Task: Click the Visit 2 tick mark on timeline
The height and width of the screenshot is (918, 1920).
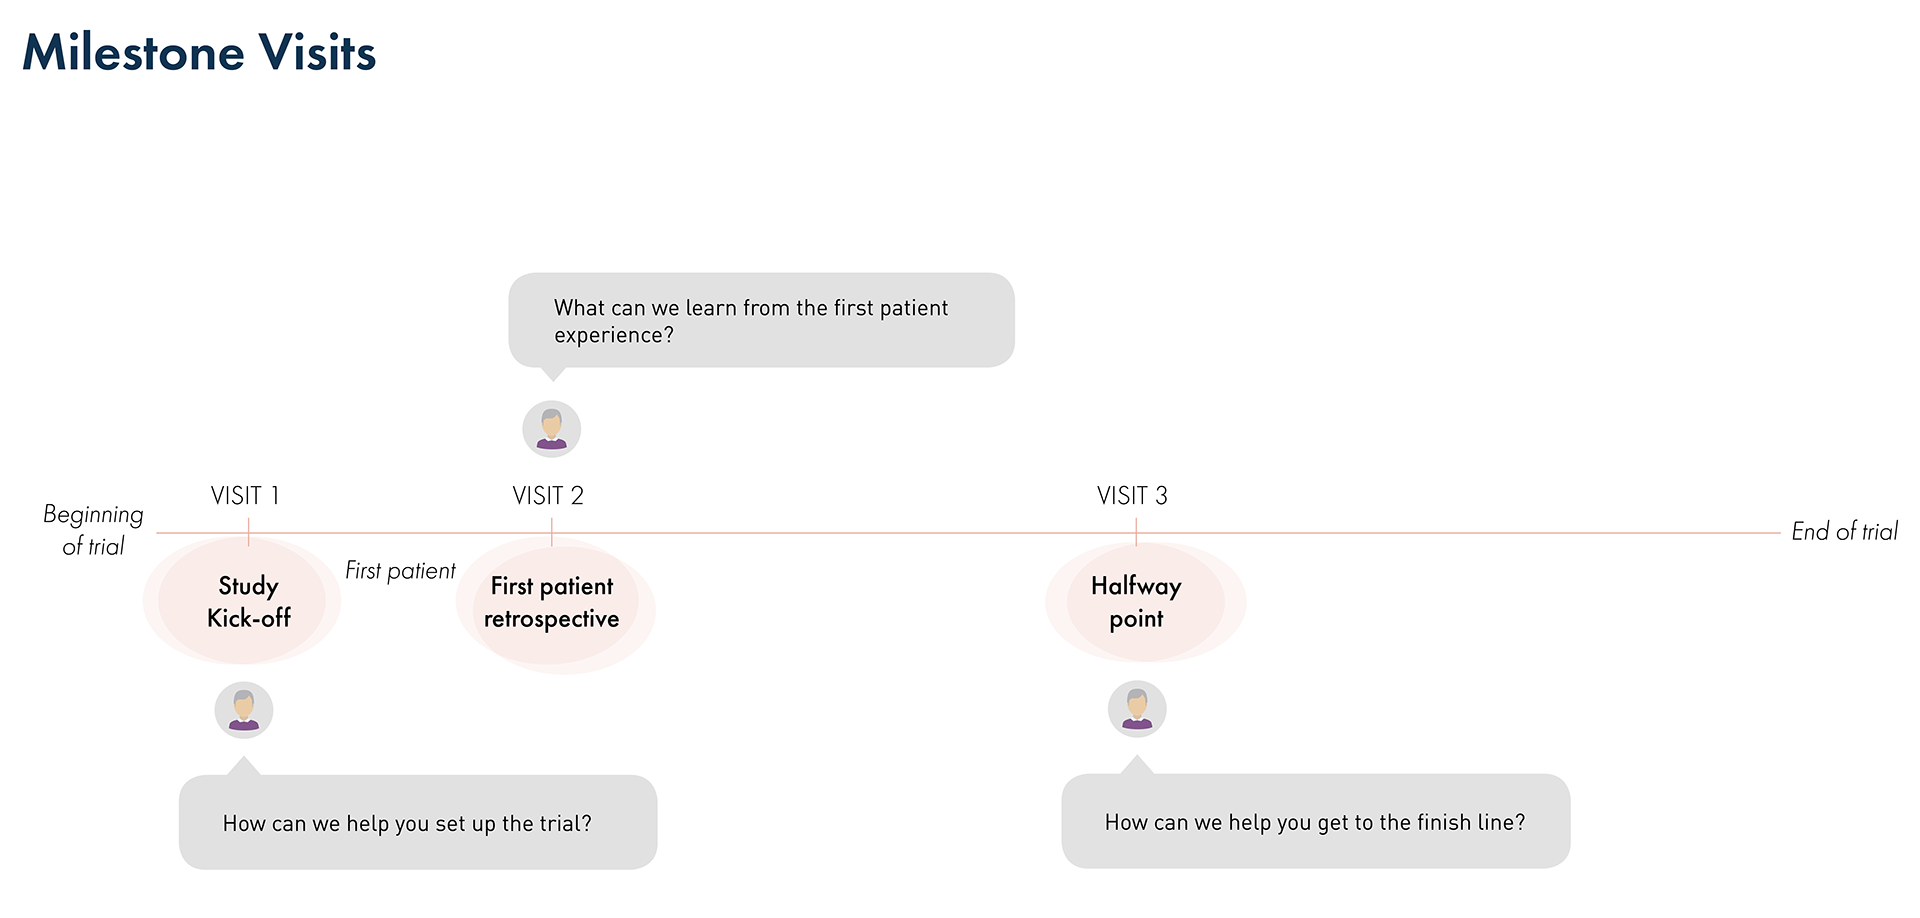Action: (552, 533)
